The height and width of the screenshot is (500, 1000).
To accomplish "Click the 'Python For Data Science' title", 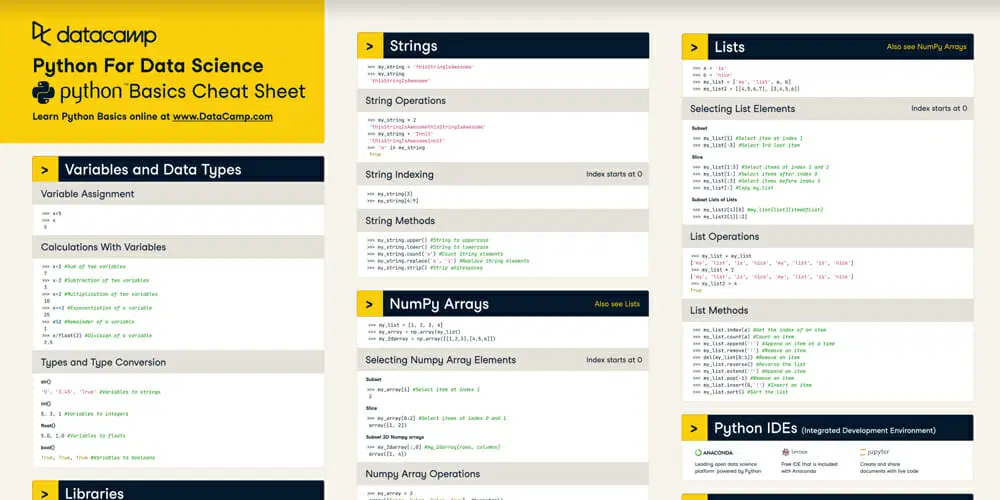I will click(148, 66).
